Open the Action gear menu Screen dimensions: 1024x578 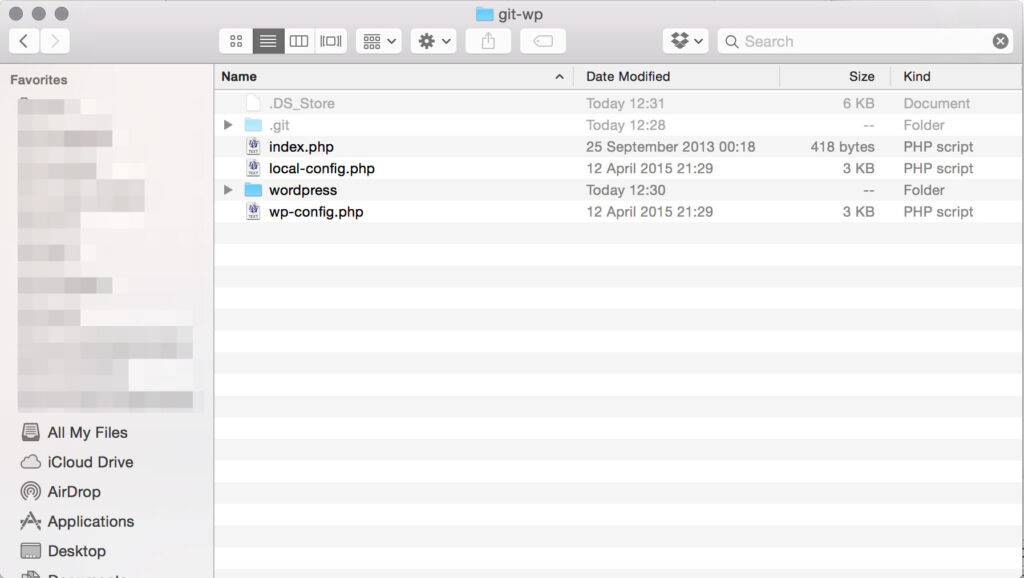click(x=434, y=41)
